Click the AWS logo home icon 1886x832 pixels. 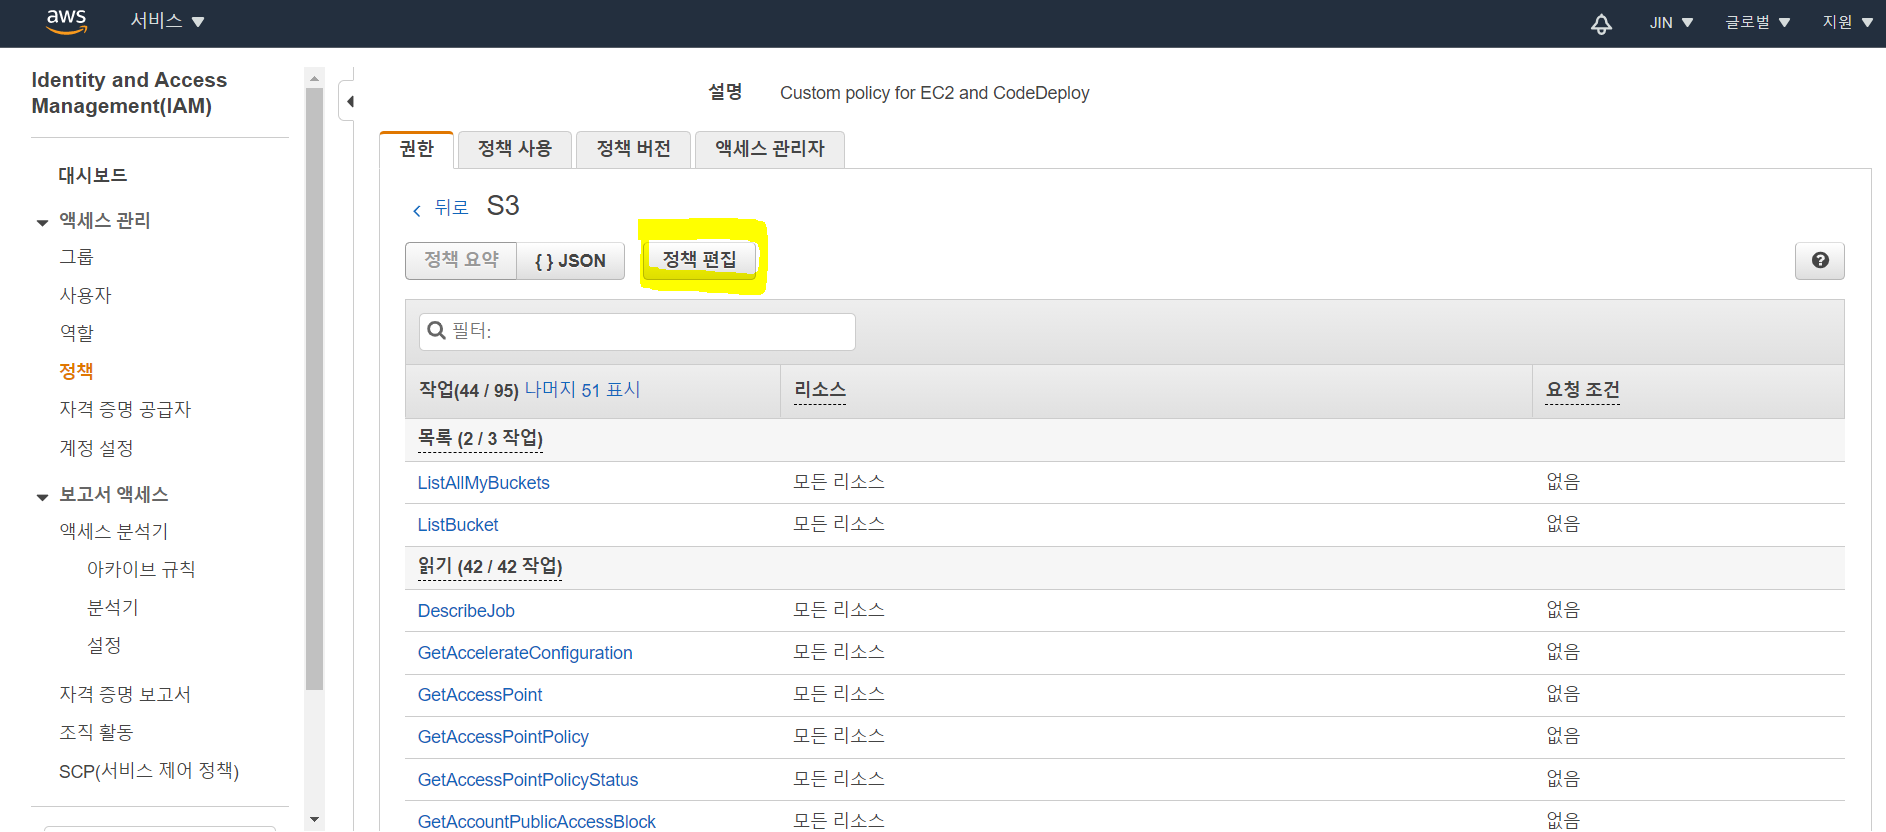(x=66, y=21)
